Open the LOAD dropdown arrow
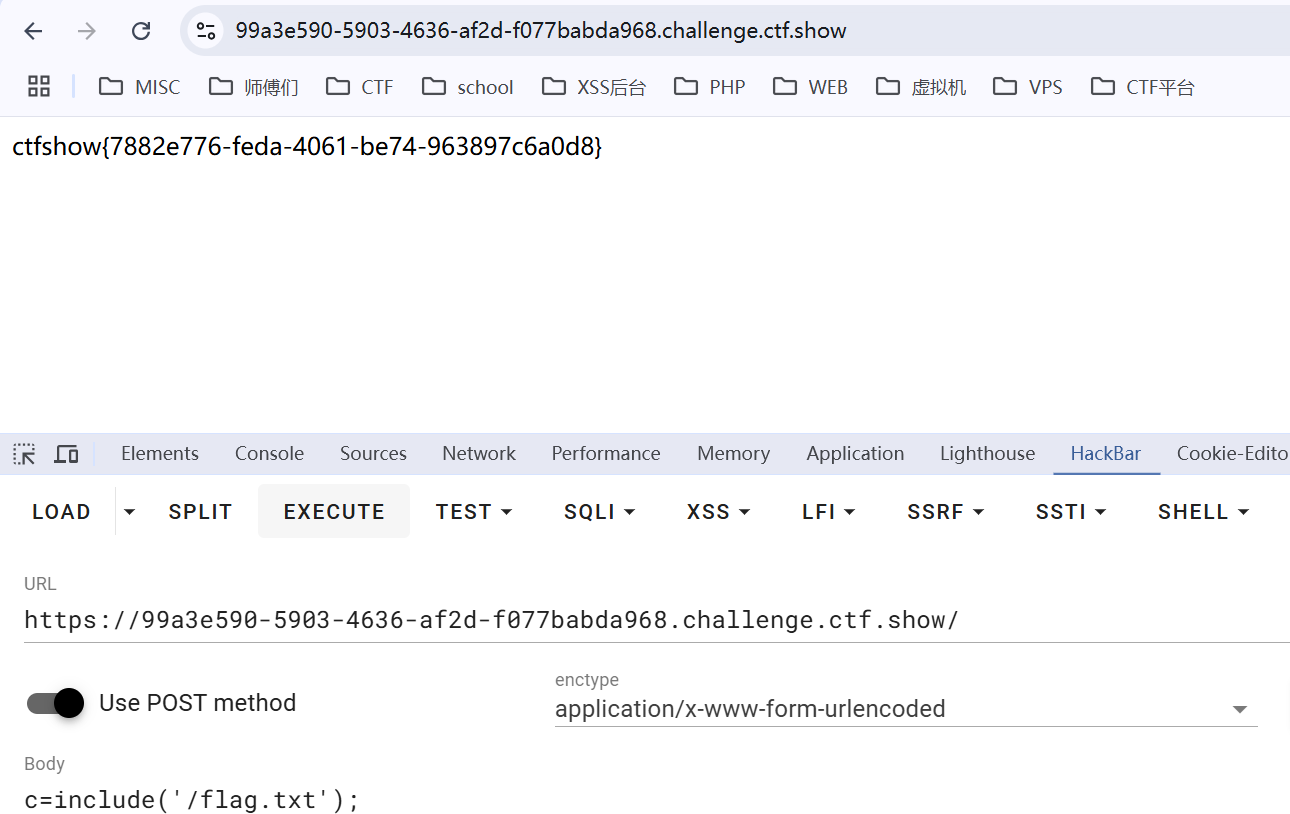The width and height of the screenshot is (1290, 814). click(x=129, y=511)
